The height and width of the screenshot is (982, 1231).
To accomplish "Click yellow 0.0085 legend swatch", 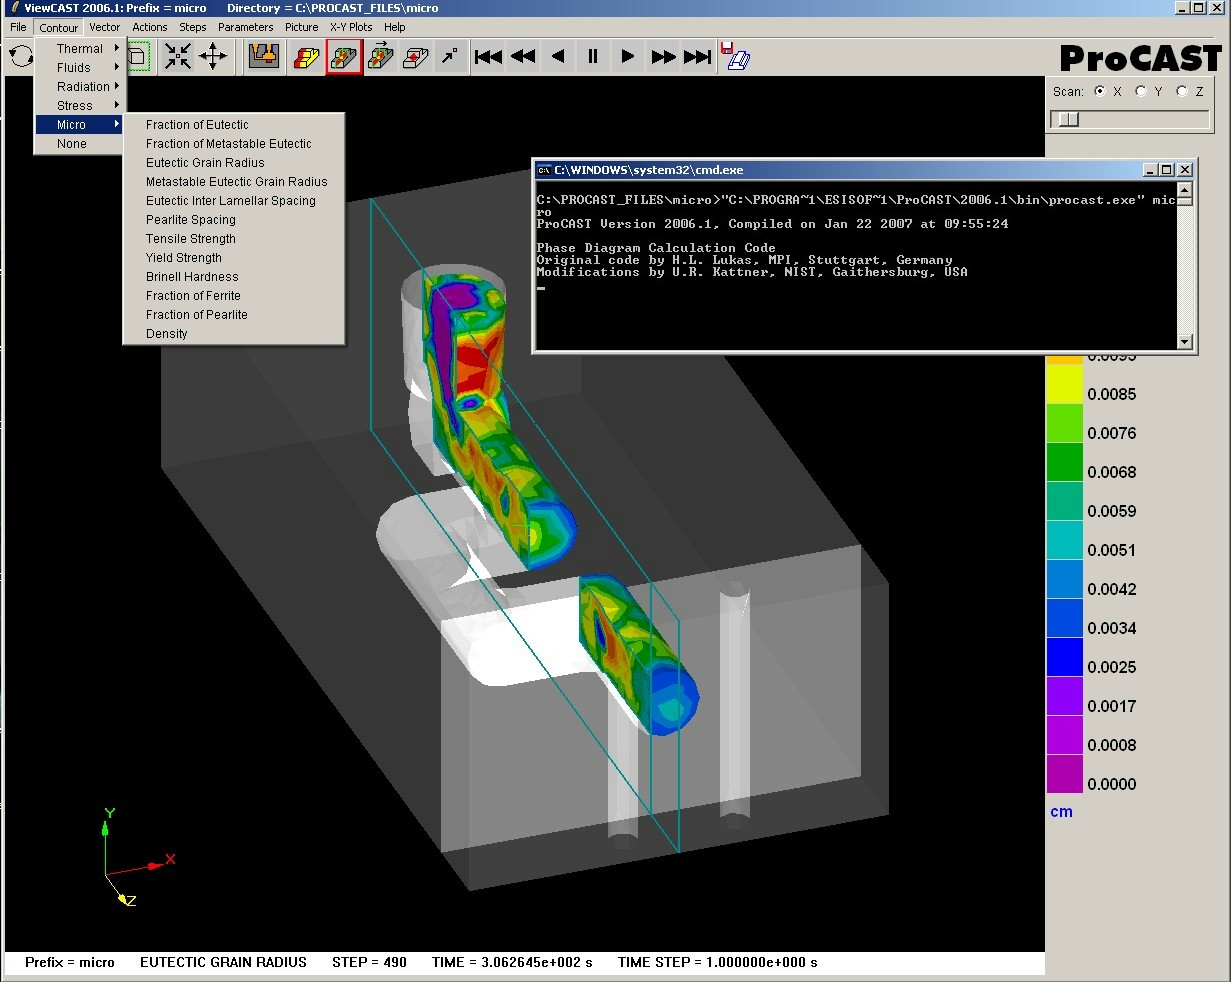I will pos(1065,384).
